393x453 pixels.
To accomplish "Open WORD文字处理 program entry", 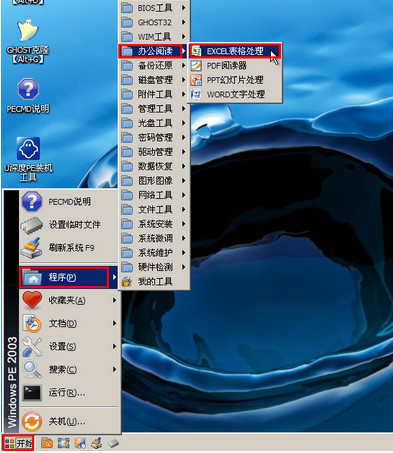I will (235, 94).
